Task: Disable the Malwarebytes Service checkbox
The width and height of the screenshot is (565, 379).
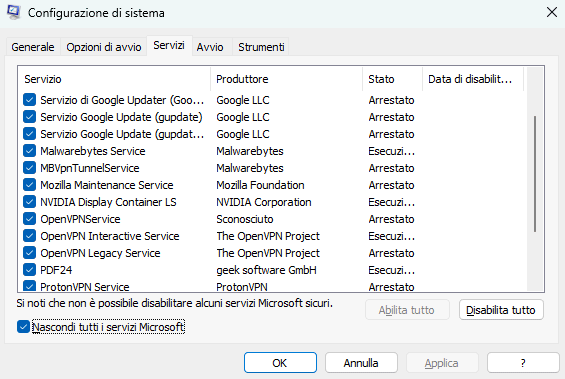Action: coord(30,151)
